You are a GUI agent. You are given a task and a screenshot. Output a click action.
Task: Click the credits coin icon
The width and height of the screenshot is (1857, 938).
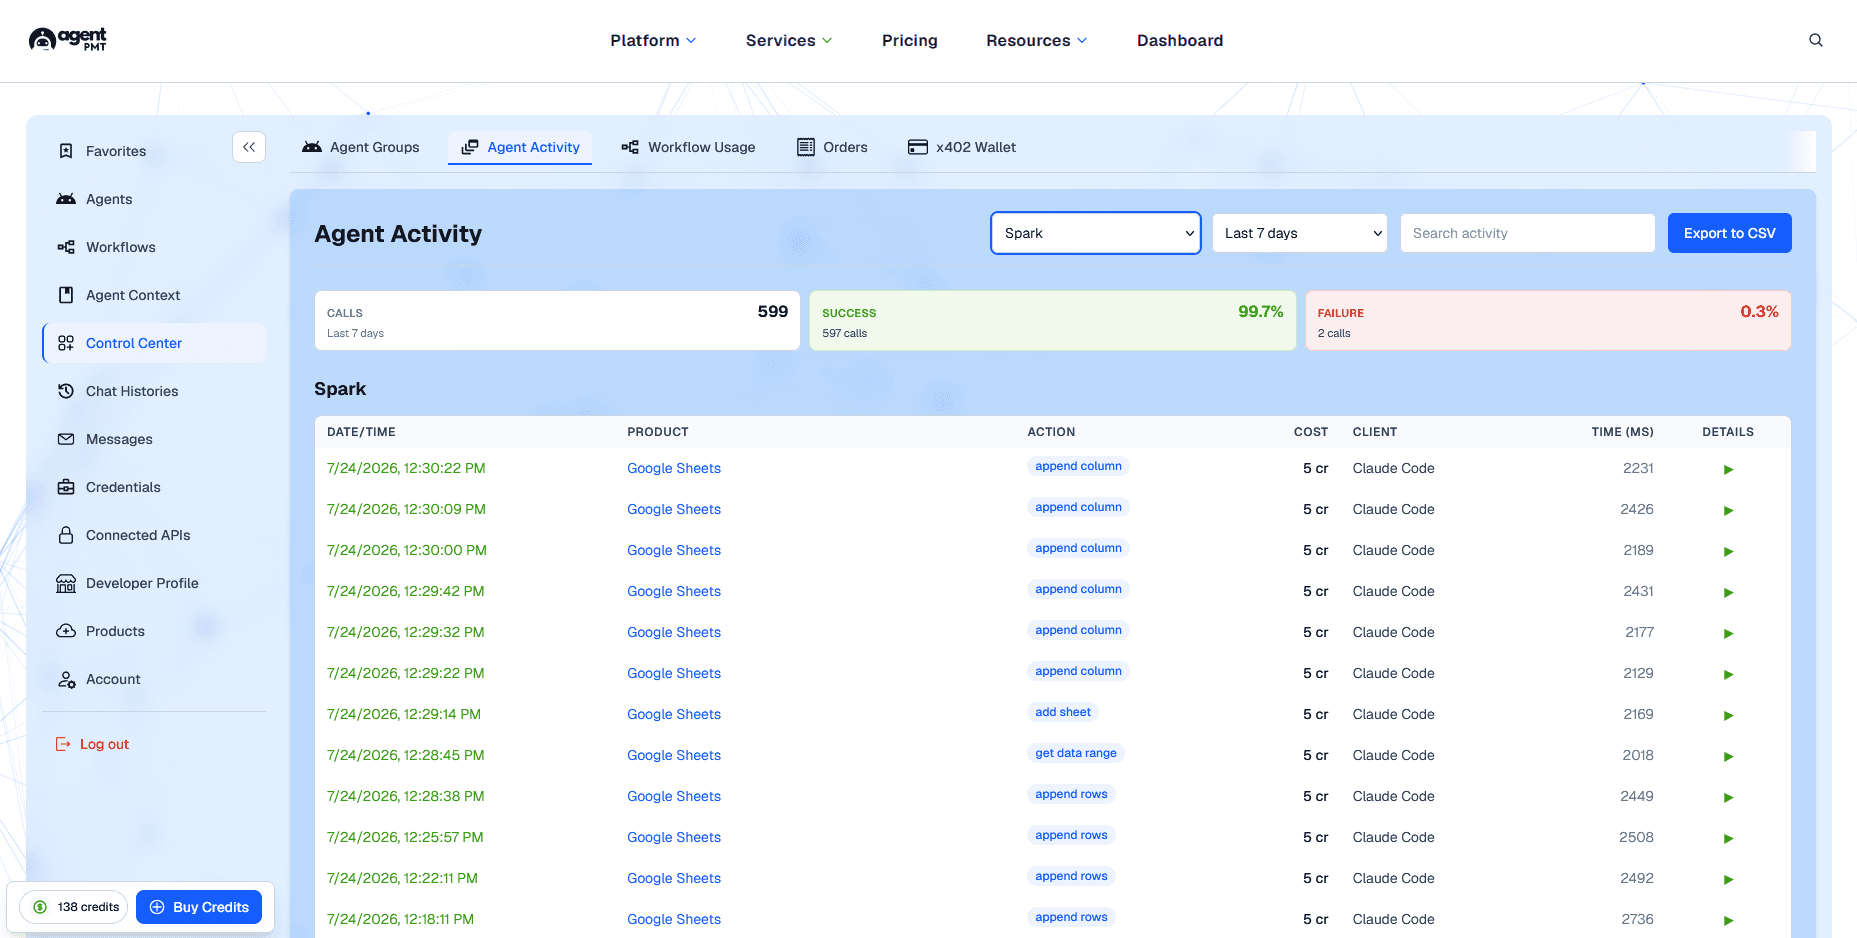[40, 907]
